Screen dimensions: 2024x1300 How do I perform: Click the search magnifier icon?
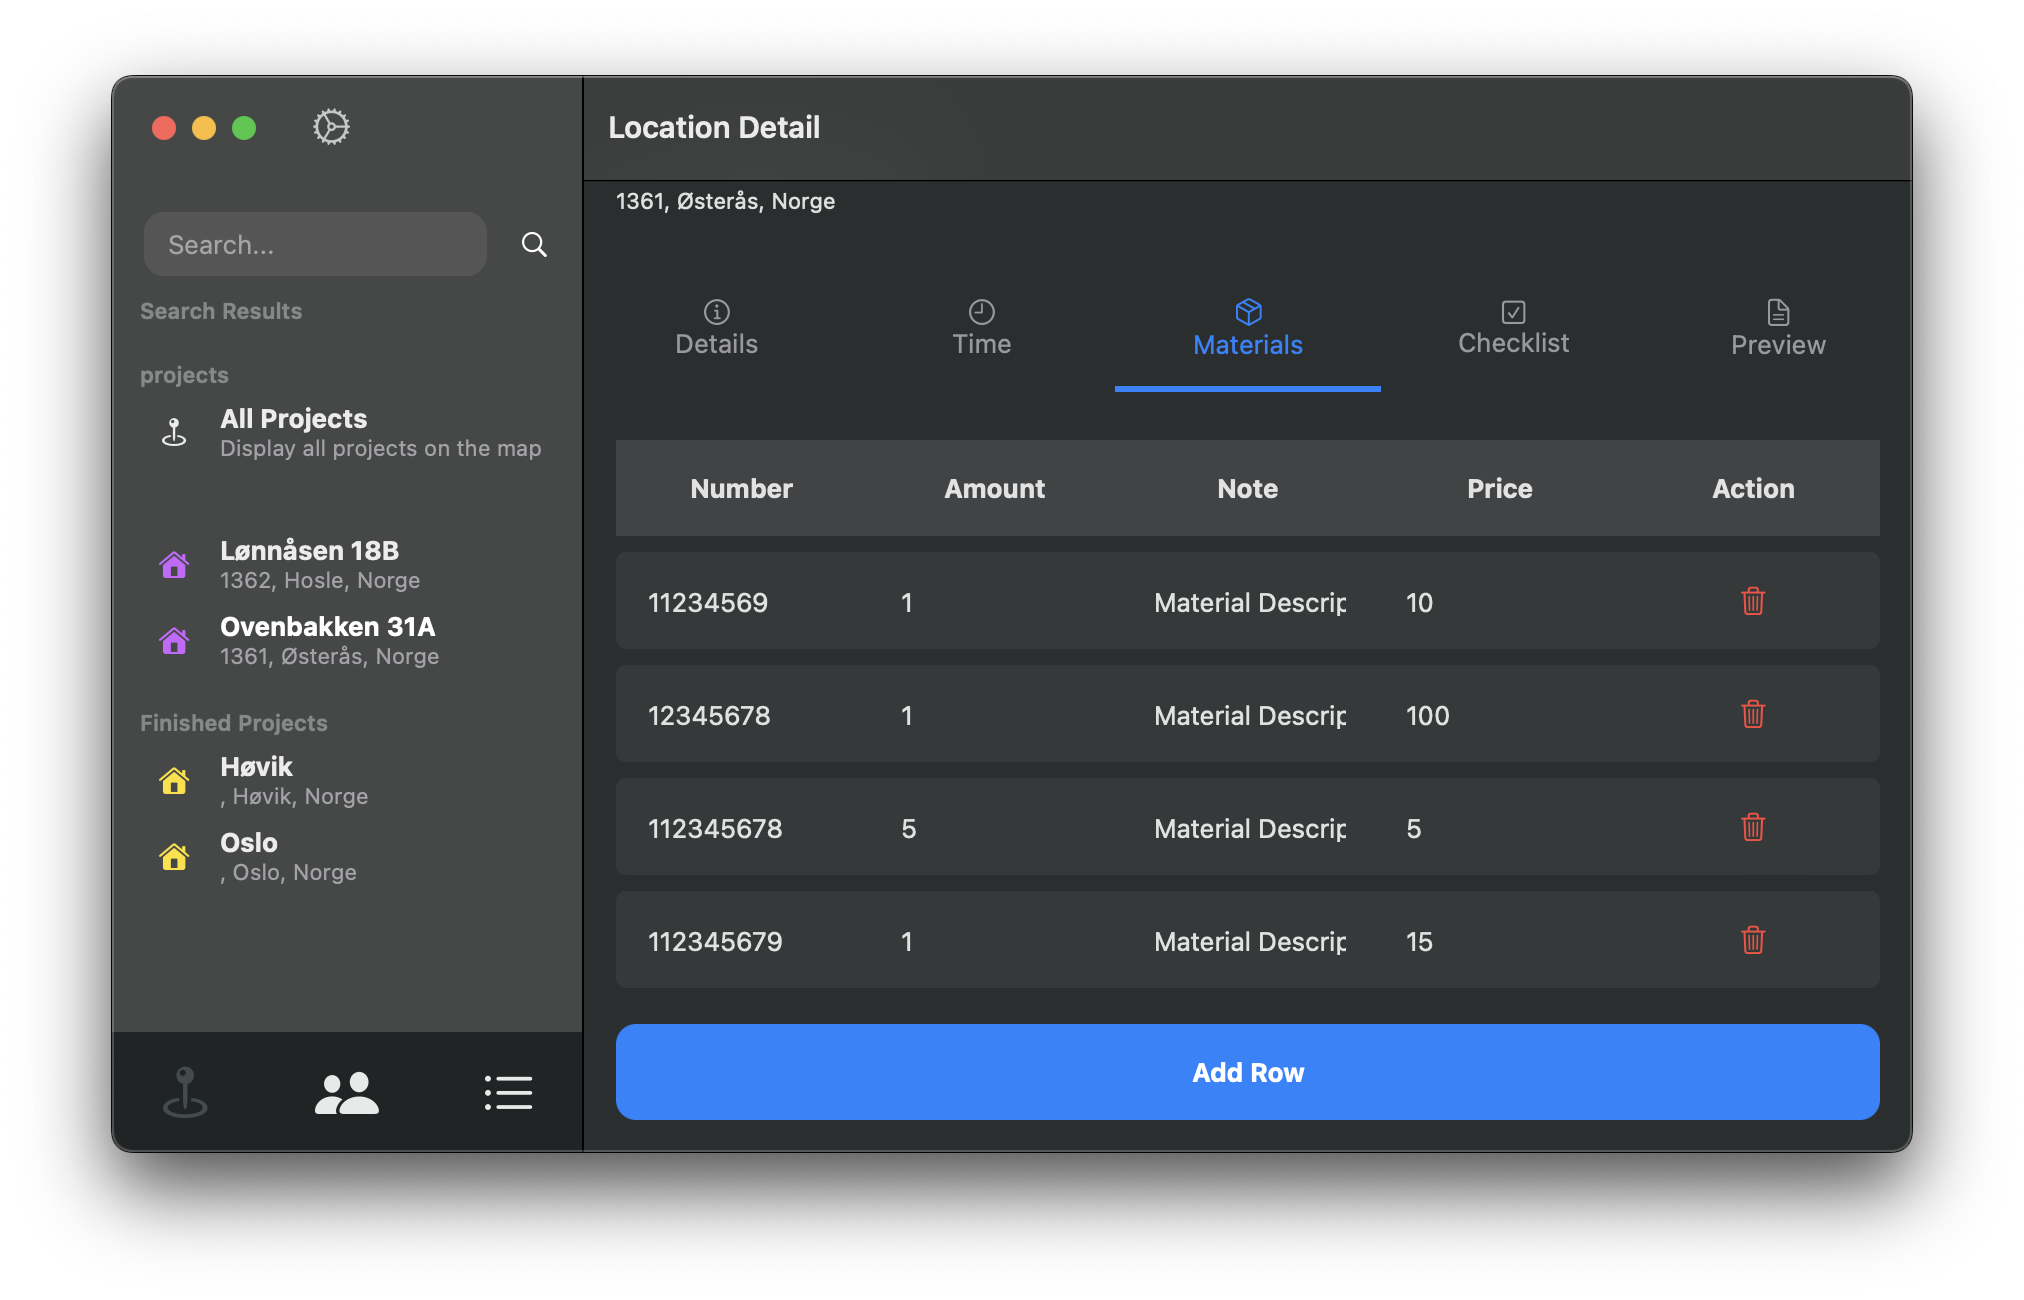[x=534, y=245]
